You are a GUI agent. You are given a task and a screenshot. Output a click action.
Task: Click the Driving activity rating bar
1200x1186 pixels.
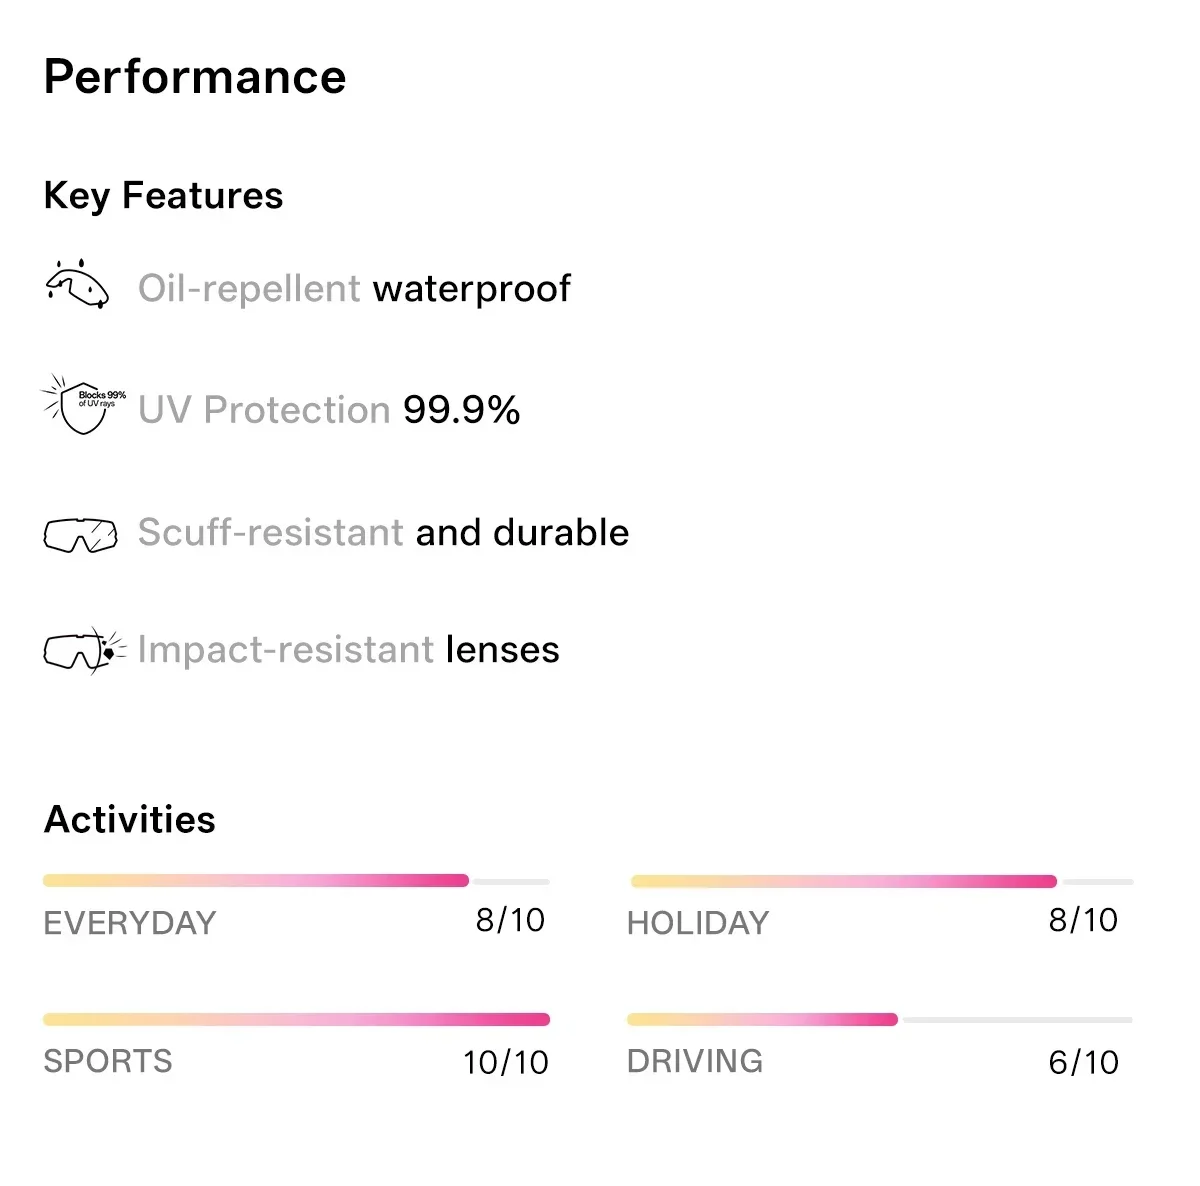(x=880, y=1019)
